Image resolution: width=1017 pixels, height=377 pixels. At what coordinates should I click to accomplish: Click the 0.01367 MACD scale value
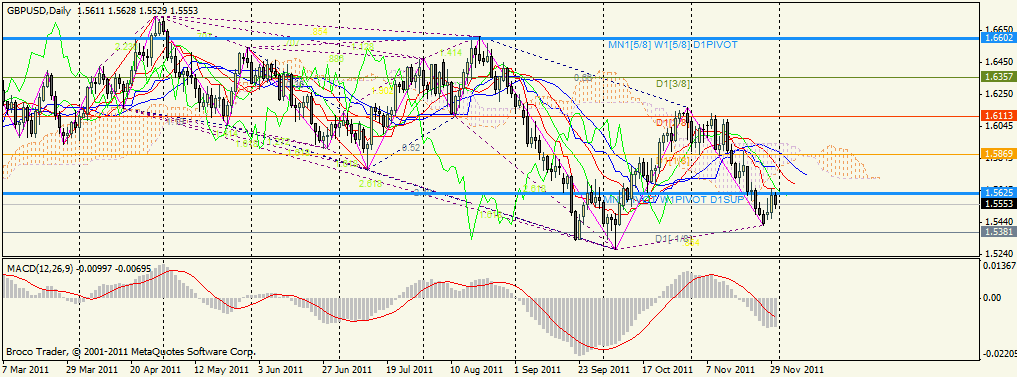(x=999, y=267)
